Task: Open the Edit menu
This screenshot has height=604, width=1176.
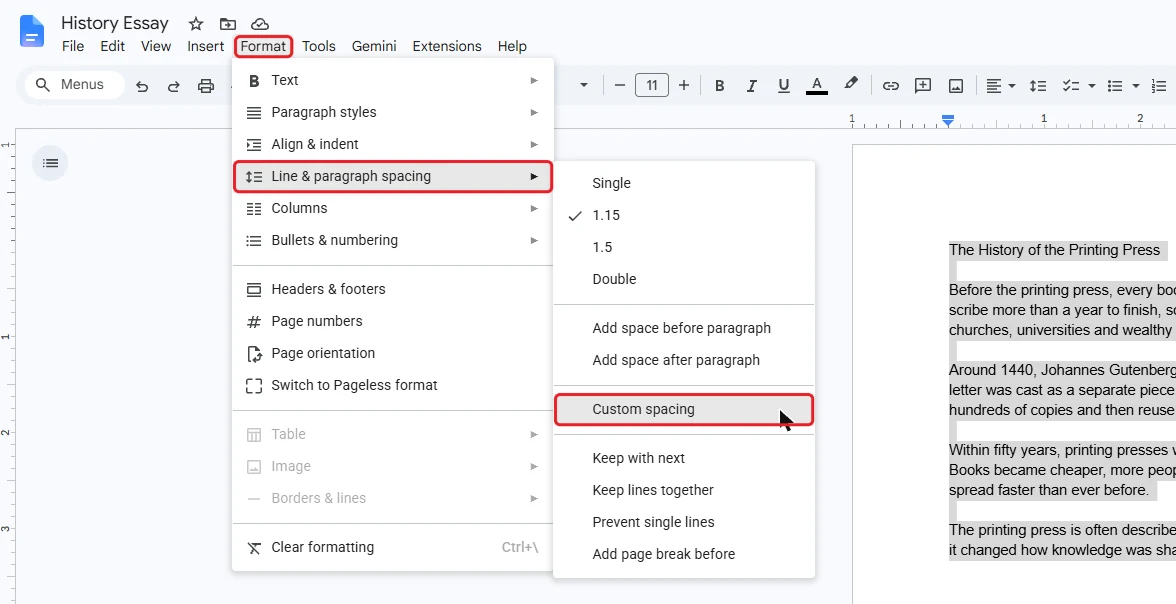Action: tap(112, 46)
